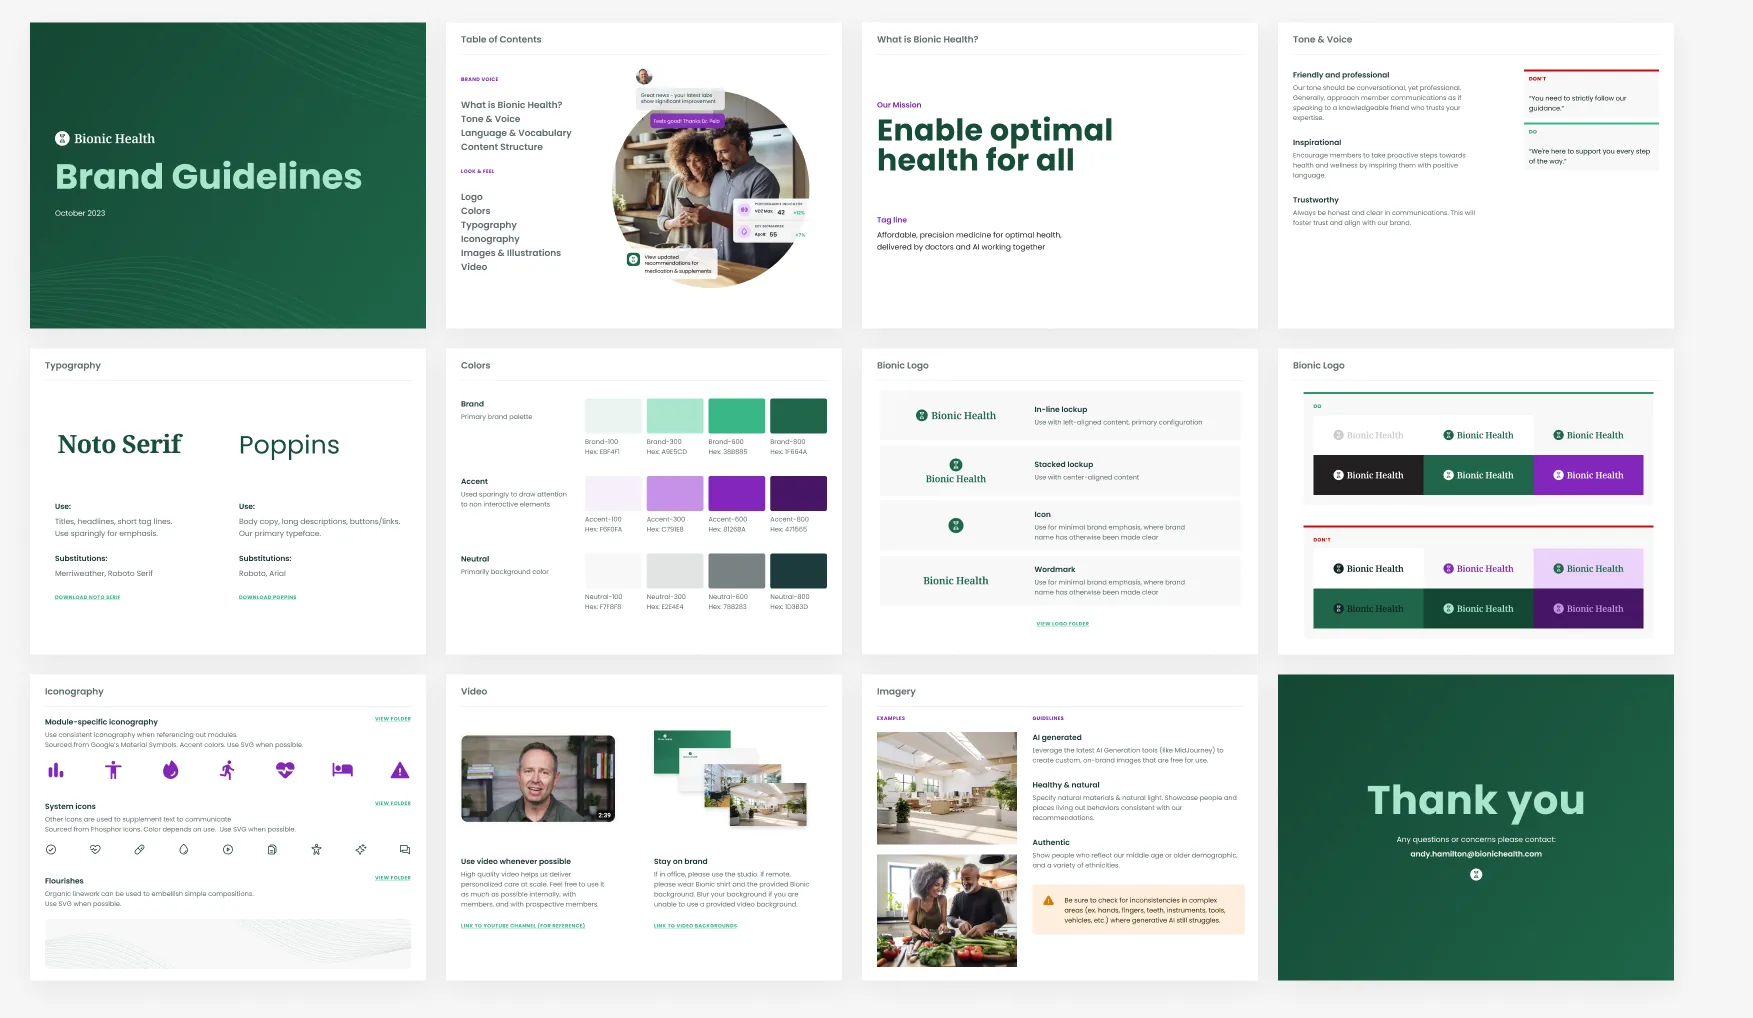Image resolution: width=1753 pixels, height=1018 pixels.
Task: Select 'Content Structure' contents entry
Action: (x=502, y=147)
